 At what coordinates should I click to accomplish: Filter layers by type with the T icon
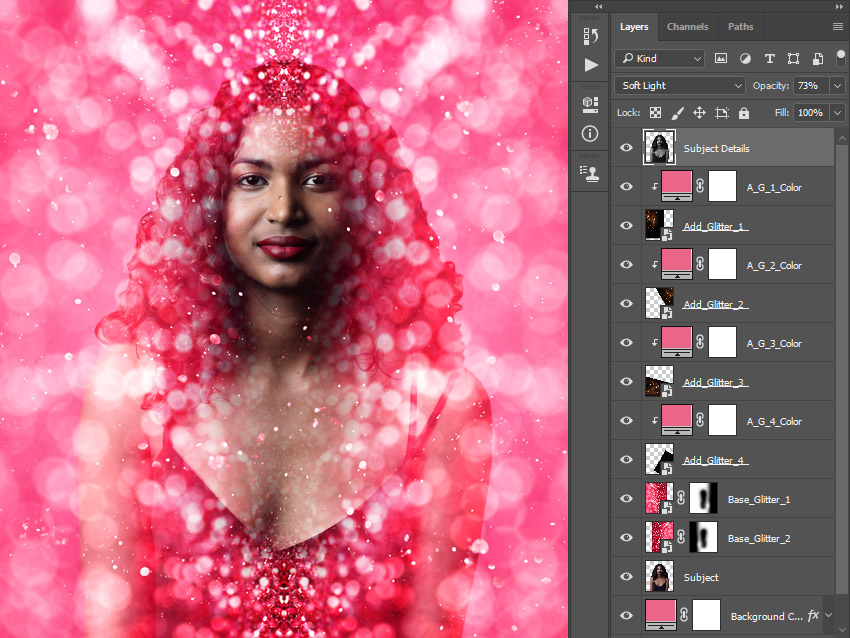pyautogui.click(x=769, y=59)
